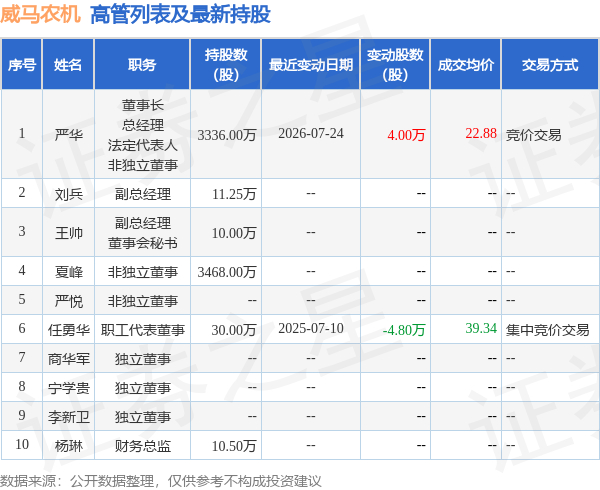Click the name 任勇华
Image resolution: width=600 pixels, height=490 pixels.
[x=68, y=330]
